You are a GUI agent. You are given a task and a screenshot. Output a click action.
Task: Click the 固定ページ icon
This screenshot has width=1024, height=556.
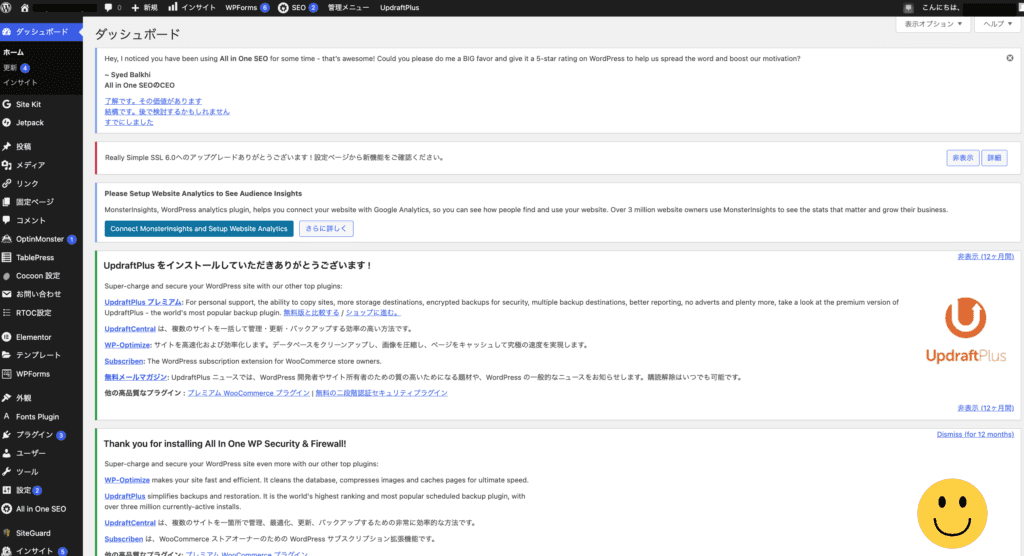pos(7,202)
